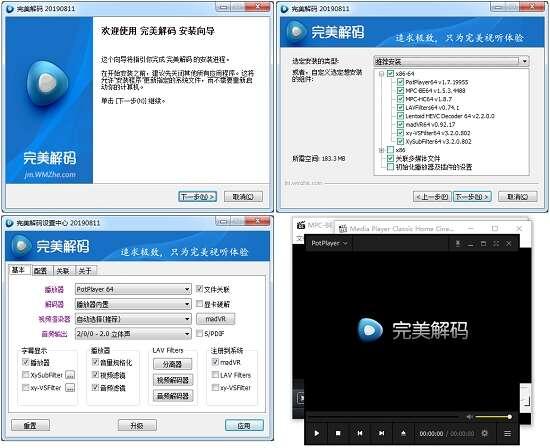Adjust the PotPlayer volume slider

pos(493,417)
